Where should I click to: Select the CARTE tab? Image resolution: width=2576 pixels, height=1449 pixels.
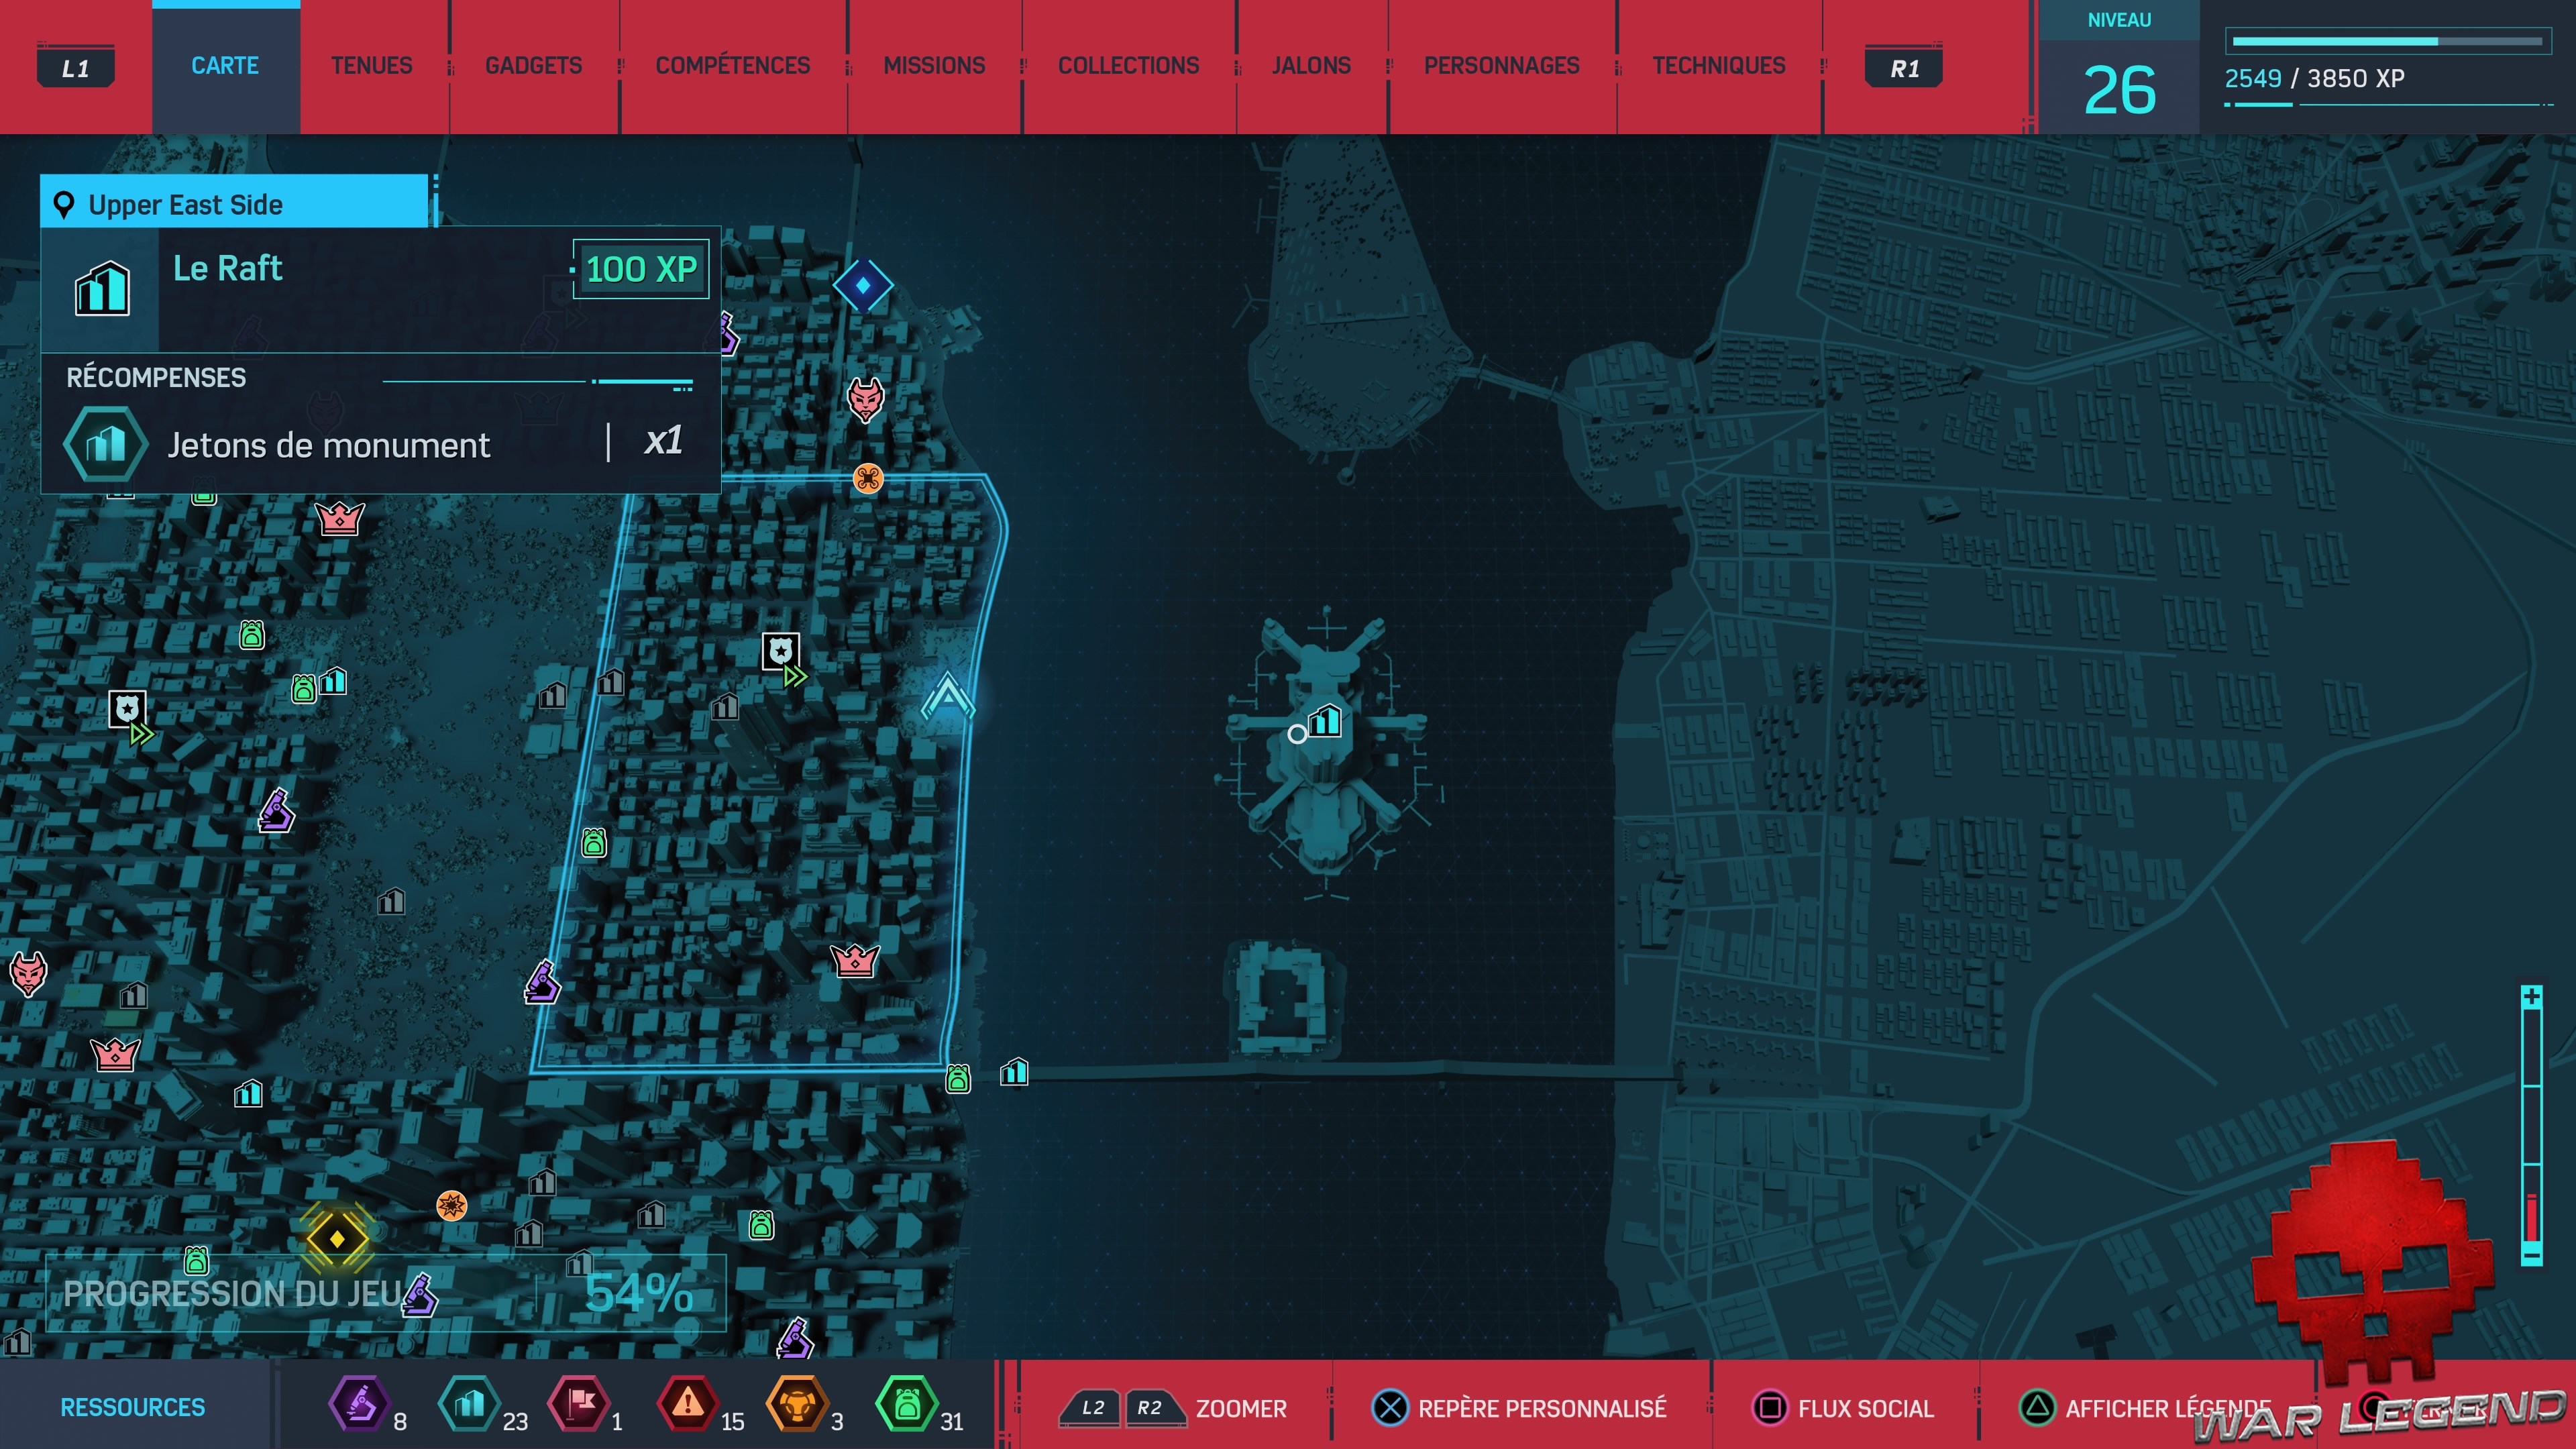[x=224, y=66]
